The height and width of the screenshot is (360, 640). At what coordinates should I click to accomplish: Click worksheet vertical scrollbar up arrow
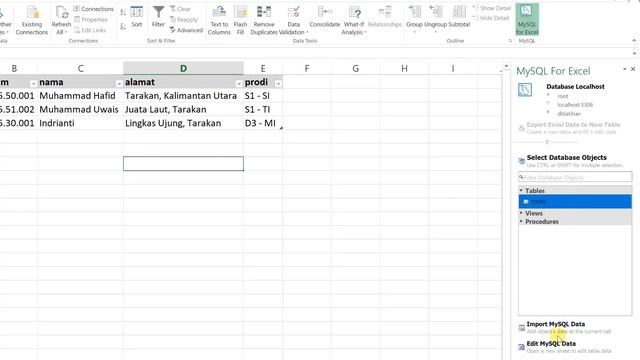coord(506,66)
